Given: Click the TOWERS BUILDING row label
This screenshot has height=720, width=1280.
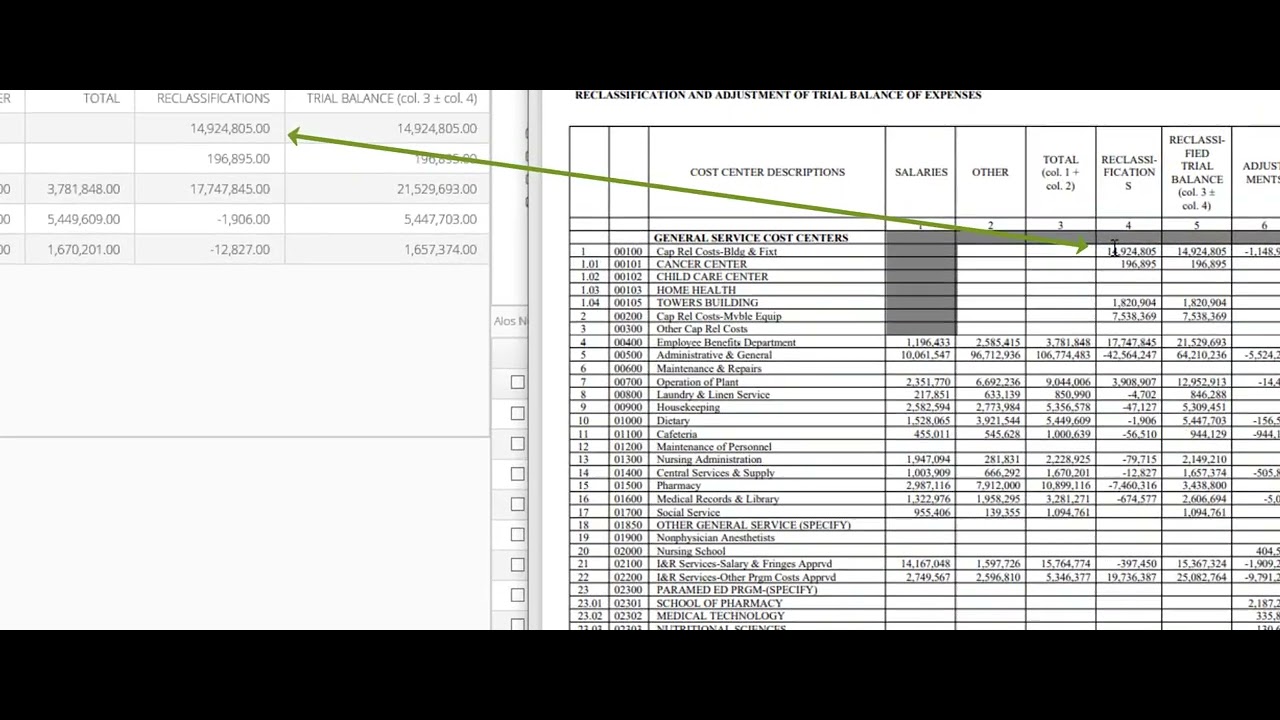Looking at the screenshot, I should click(x=707, y=303).
